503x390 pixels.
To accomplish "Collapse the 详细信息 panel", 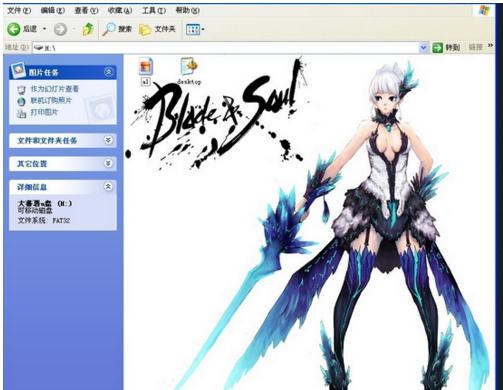I will coord(108,187).
